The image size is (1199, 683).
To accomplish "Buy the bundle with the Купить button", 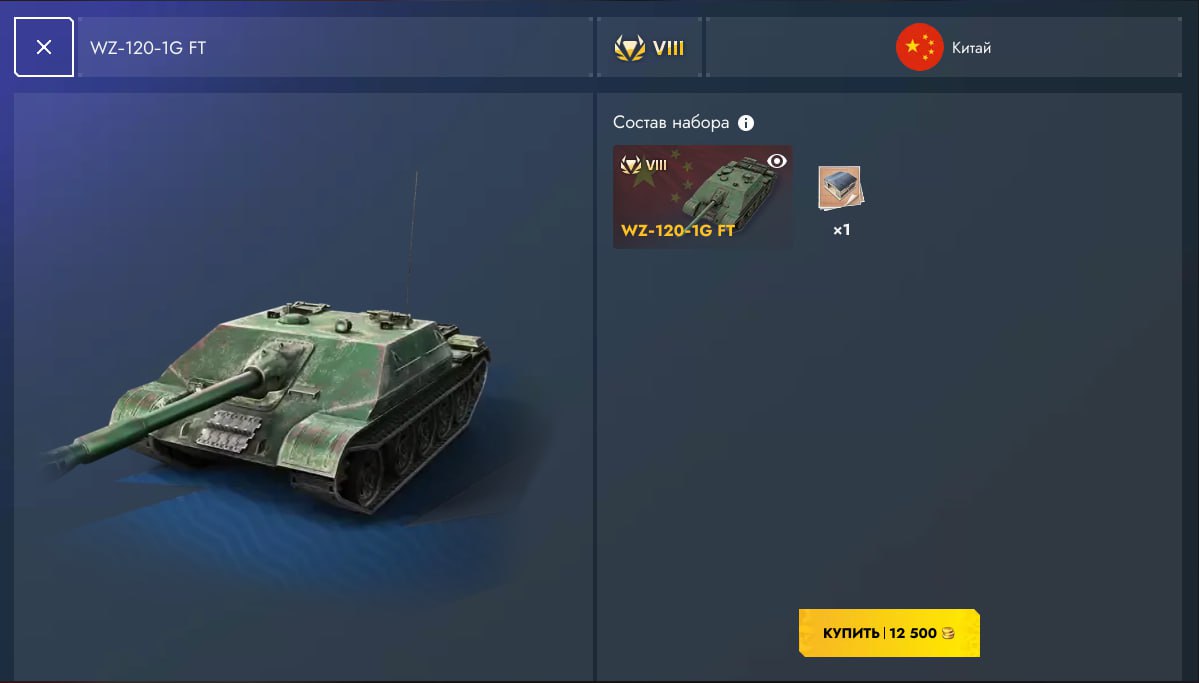I will [889, 633].
